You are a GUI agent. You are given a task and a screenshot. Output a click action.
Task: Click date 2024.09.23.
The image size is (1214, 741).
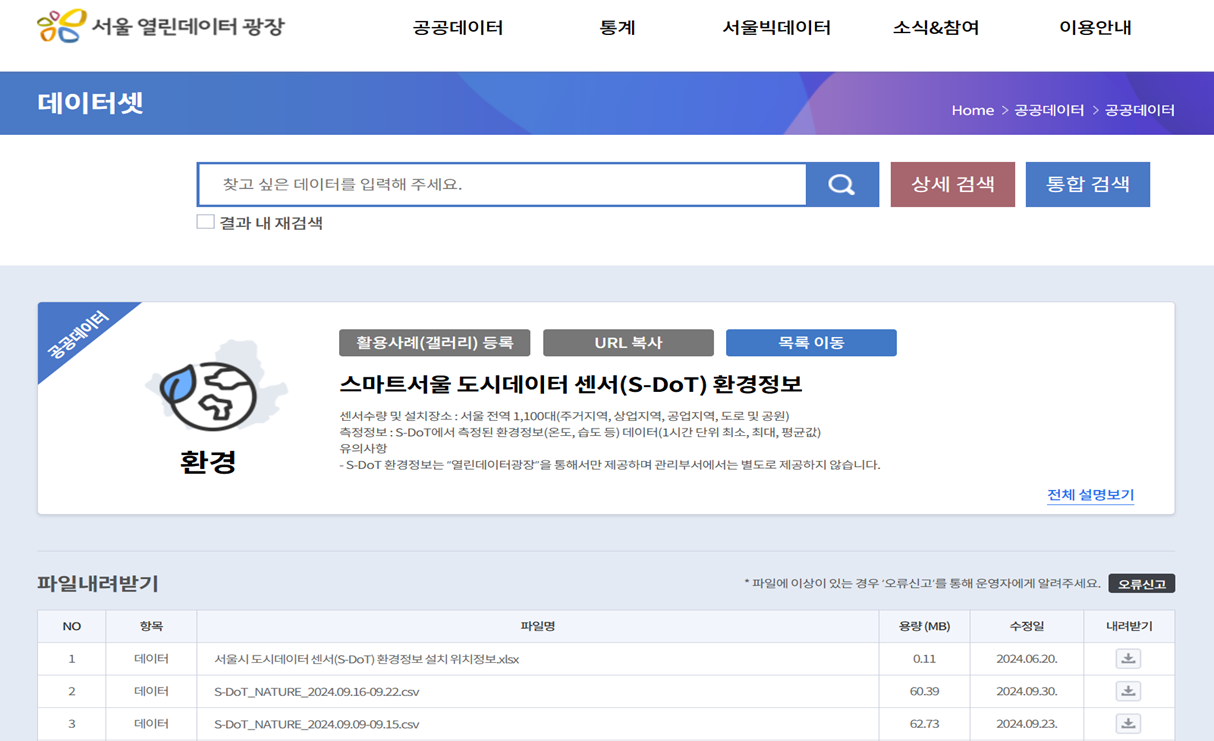pos(1027,724)
